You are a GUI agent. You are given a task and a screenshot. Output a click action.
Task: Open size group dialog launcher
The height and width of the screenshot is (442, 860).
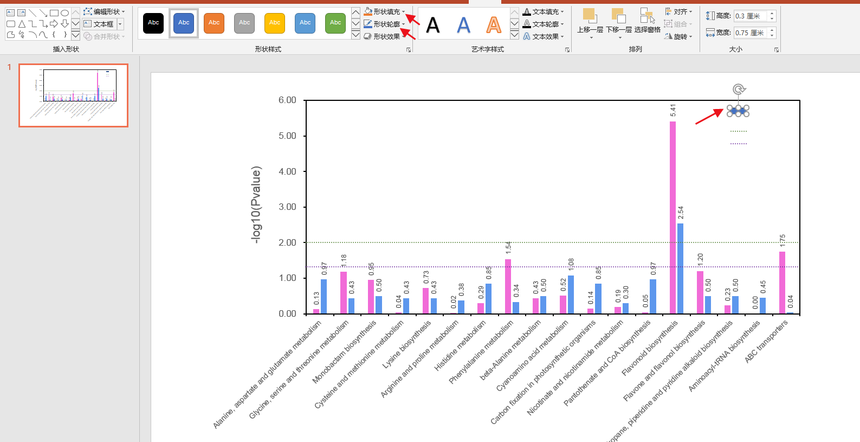[777, 50]
